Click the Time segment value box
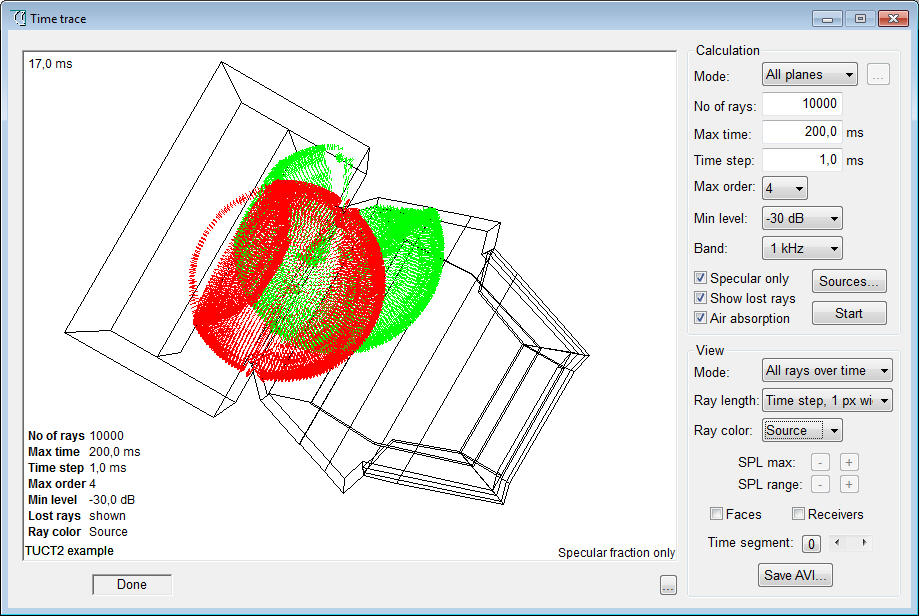The image size is (919, 616). pyautogui.click(x=811, y=544)
